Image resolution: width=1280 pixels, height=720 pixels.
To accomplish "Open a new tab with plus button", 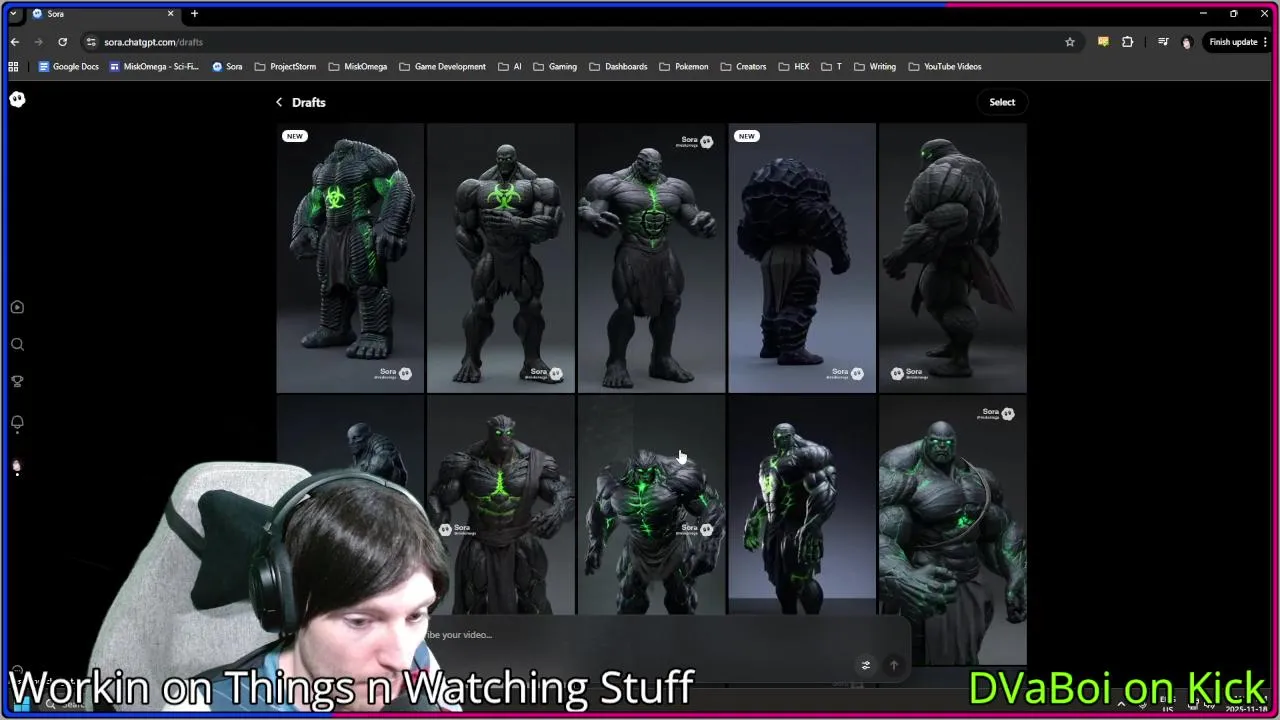I will pyautogui.click(x=195, y=14).
